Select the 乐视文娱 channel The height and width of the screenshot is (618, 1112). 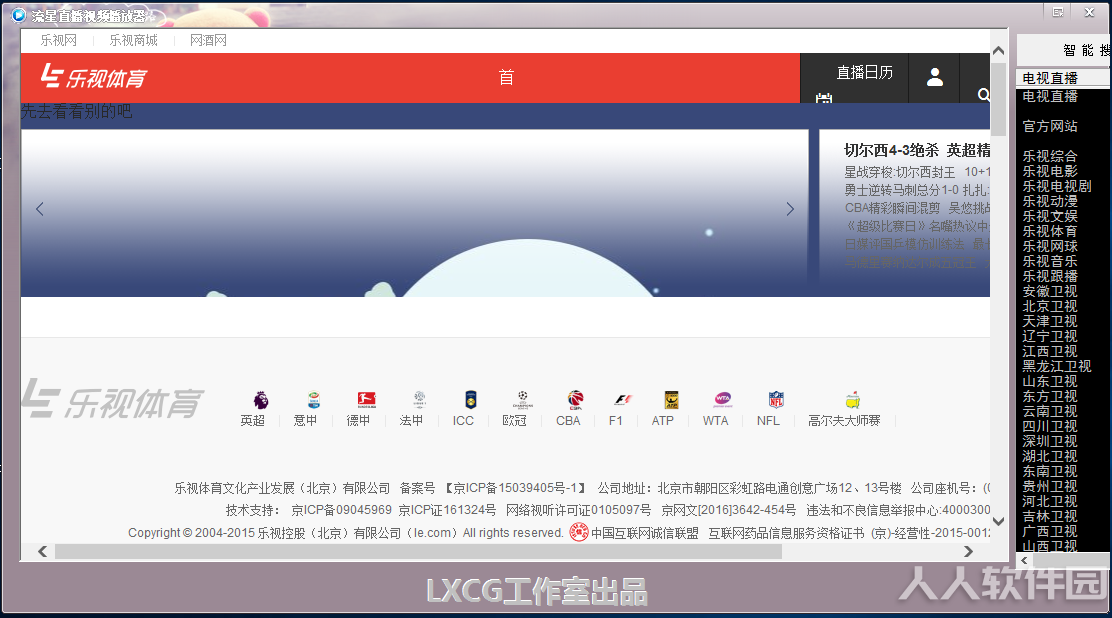pos(1050,216)
